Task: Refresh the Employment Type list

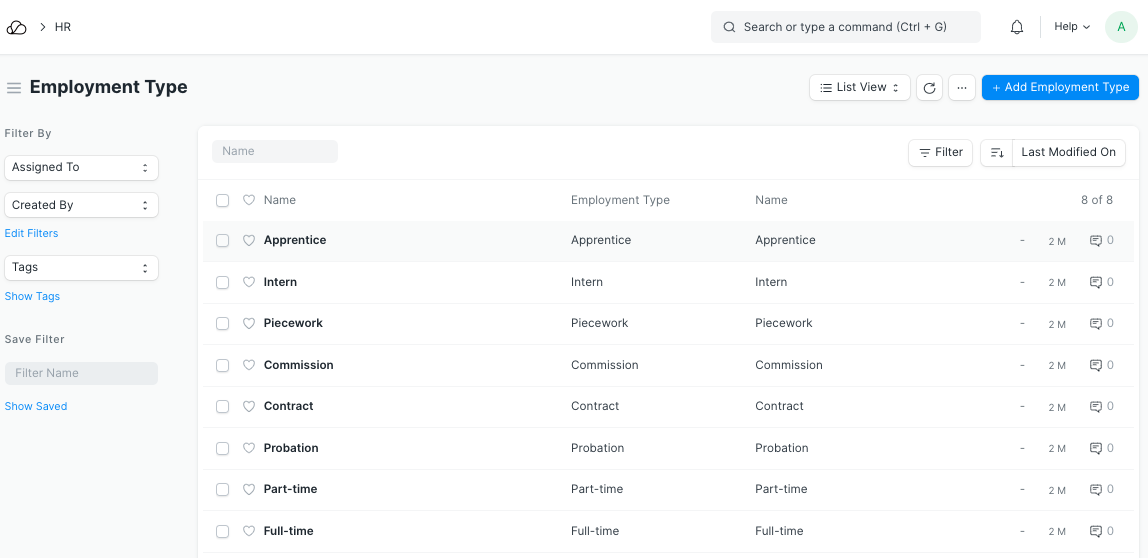Action: (929, 88)
